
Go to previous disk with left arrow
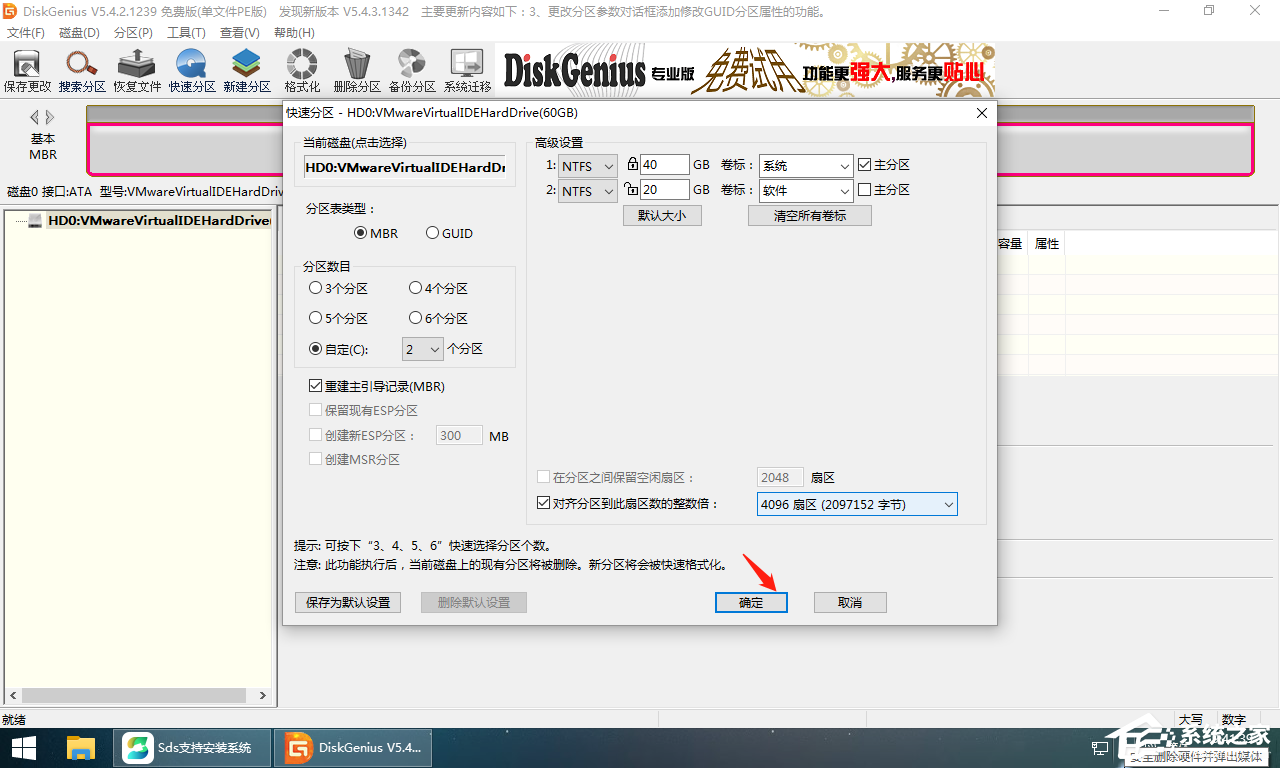35,117
